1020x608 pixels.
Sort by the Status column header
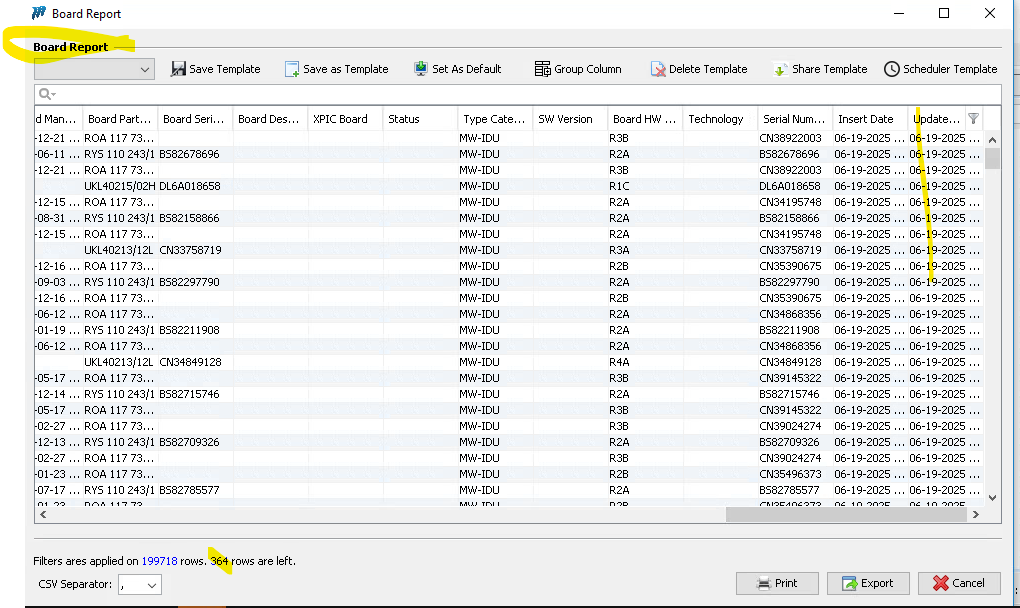click(x=420, y=119)
